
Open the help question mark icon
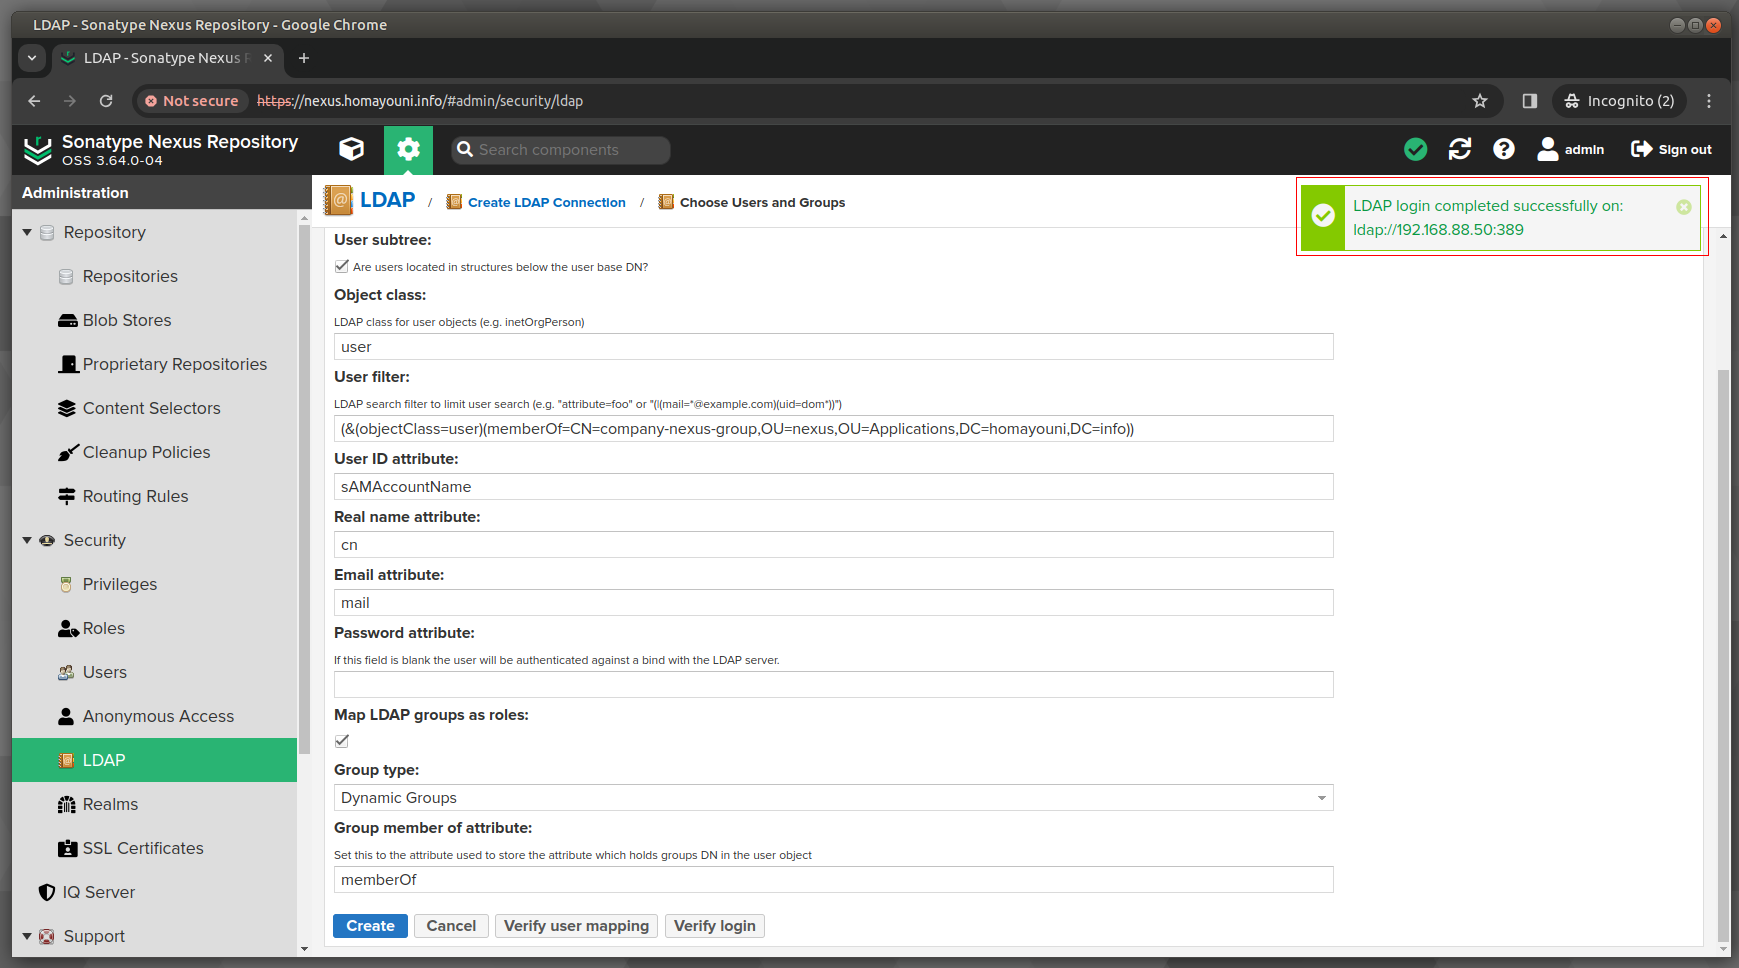1504,150
